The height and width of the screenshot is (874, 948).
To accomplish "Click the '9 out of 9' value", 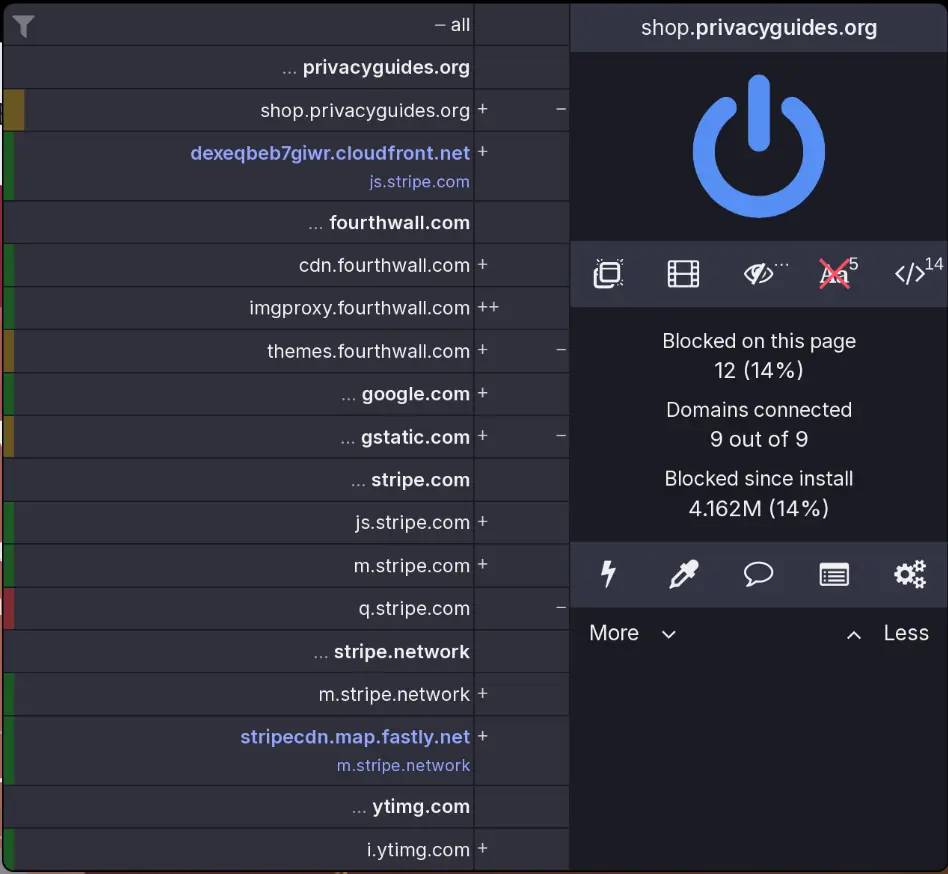I will click(x=759, y=439).
